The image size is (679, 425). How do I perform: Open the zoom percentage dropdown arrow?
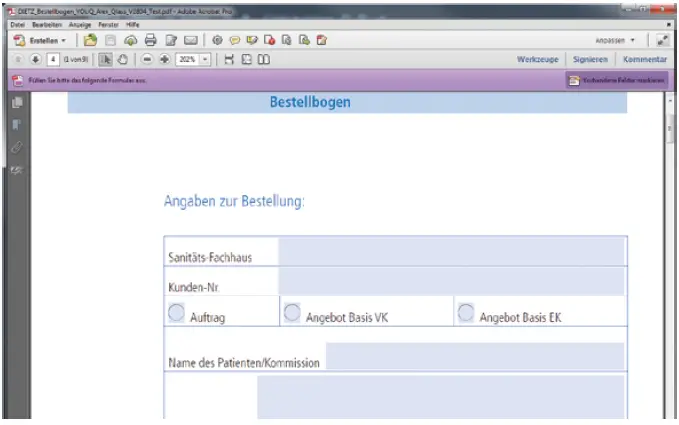pyautogui.click(x=205, y=59)
